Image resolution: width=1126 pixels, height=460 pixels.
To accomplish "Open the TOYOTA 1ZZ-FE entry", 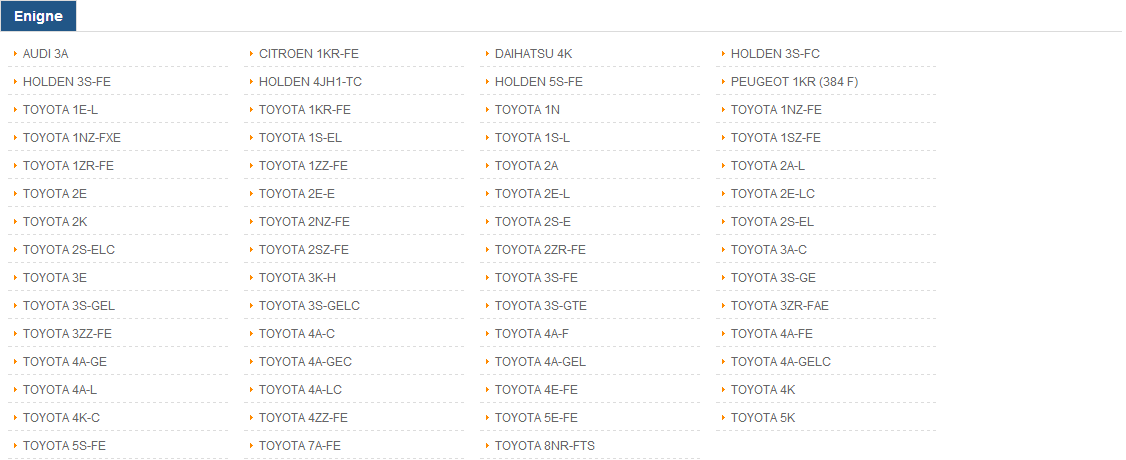I will point(303,166).
